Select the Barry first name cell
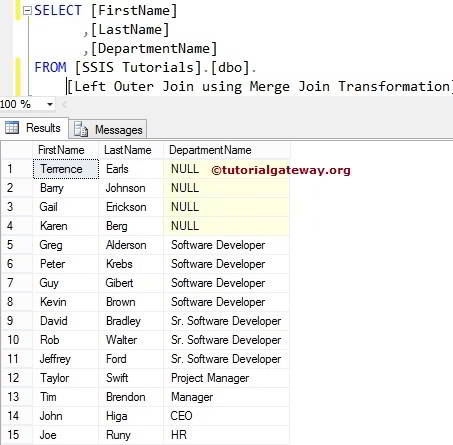453x445 pixels. tap(66, 188)
